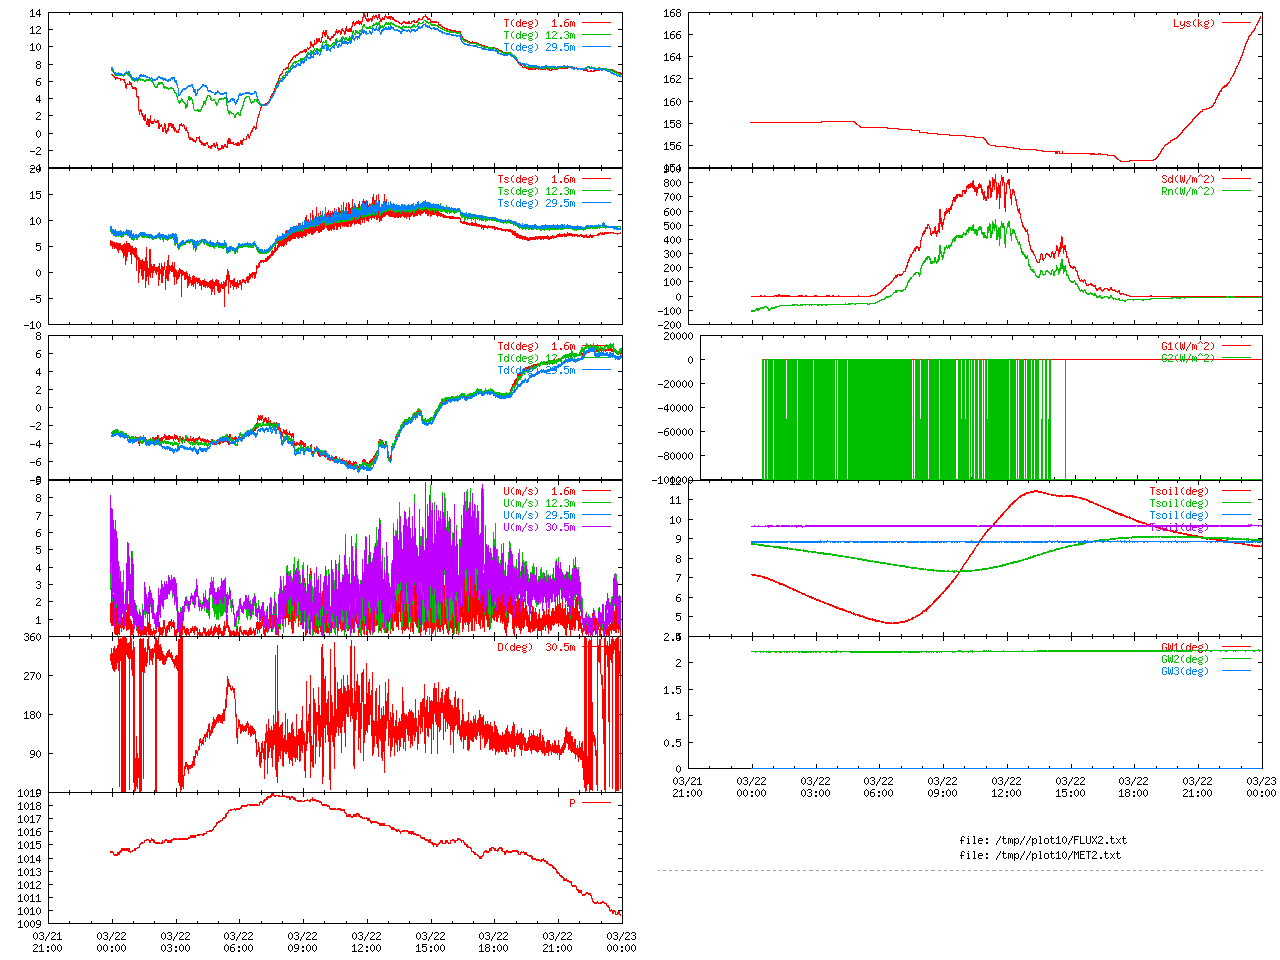Click the 'GW3(deg)' legend entry

click(1185, 672)
